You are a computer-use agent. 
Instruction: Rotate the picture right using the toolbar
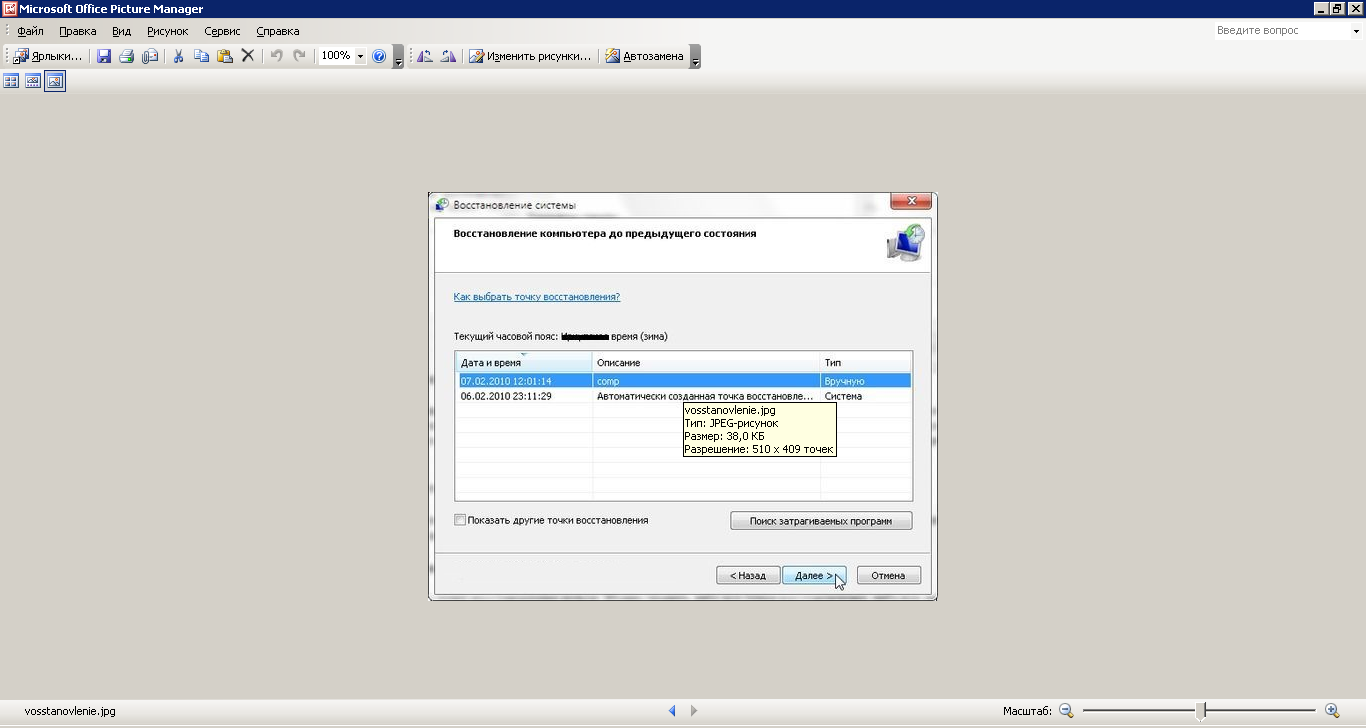[448, 56]
